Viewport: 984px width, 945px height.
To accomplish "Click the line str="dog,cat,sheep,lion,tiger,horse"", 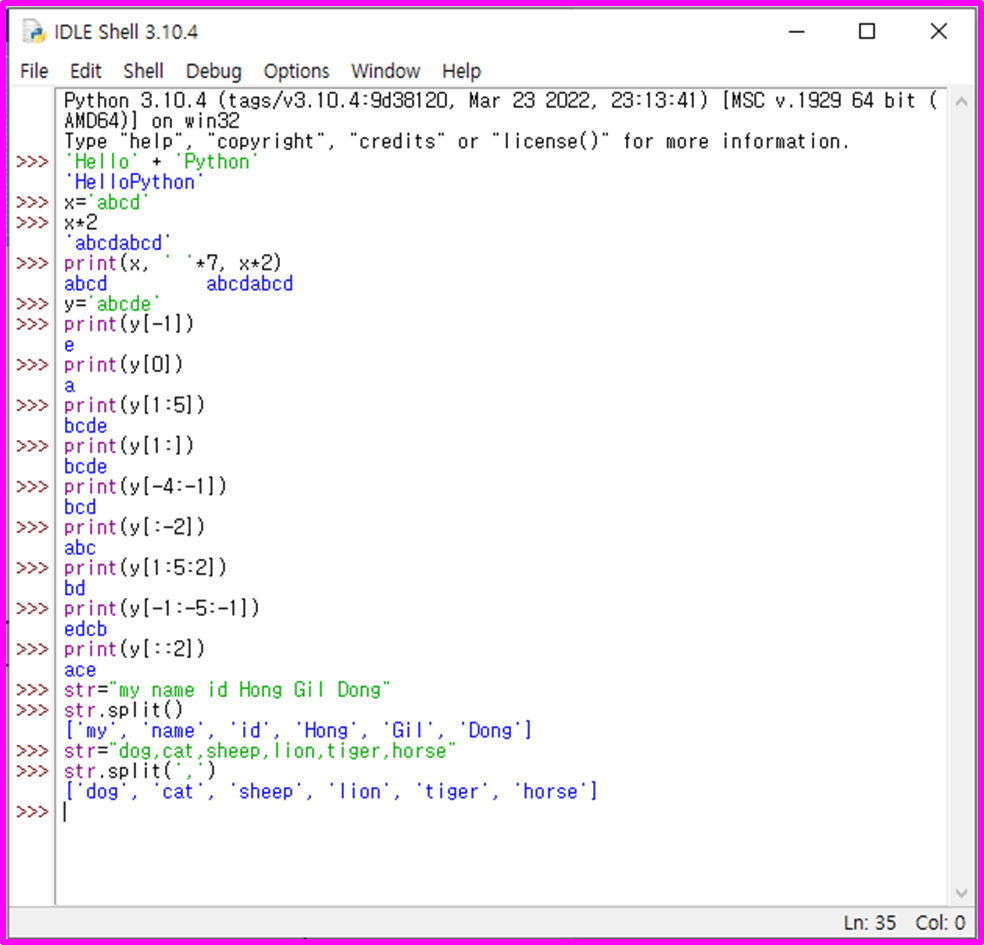I will 259,751.
